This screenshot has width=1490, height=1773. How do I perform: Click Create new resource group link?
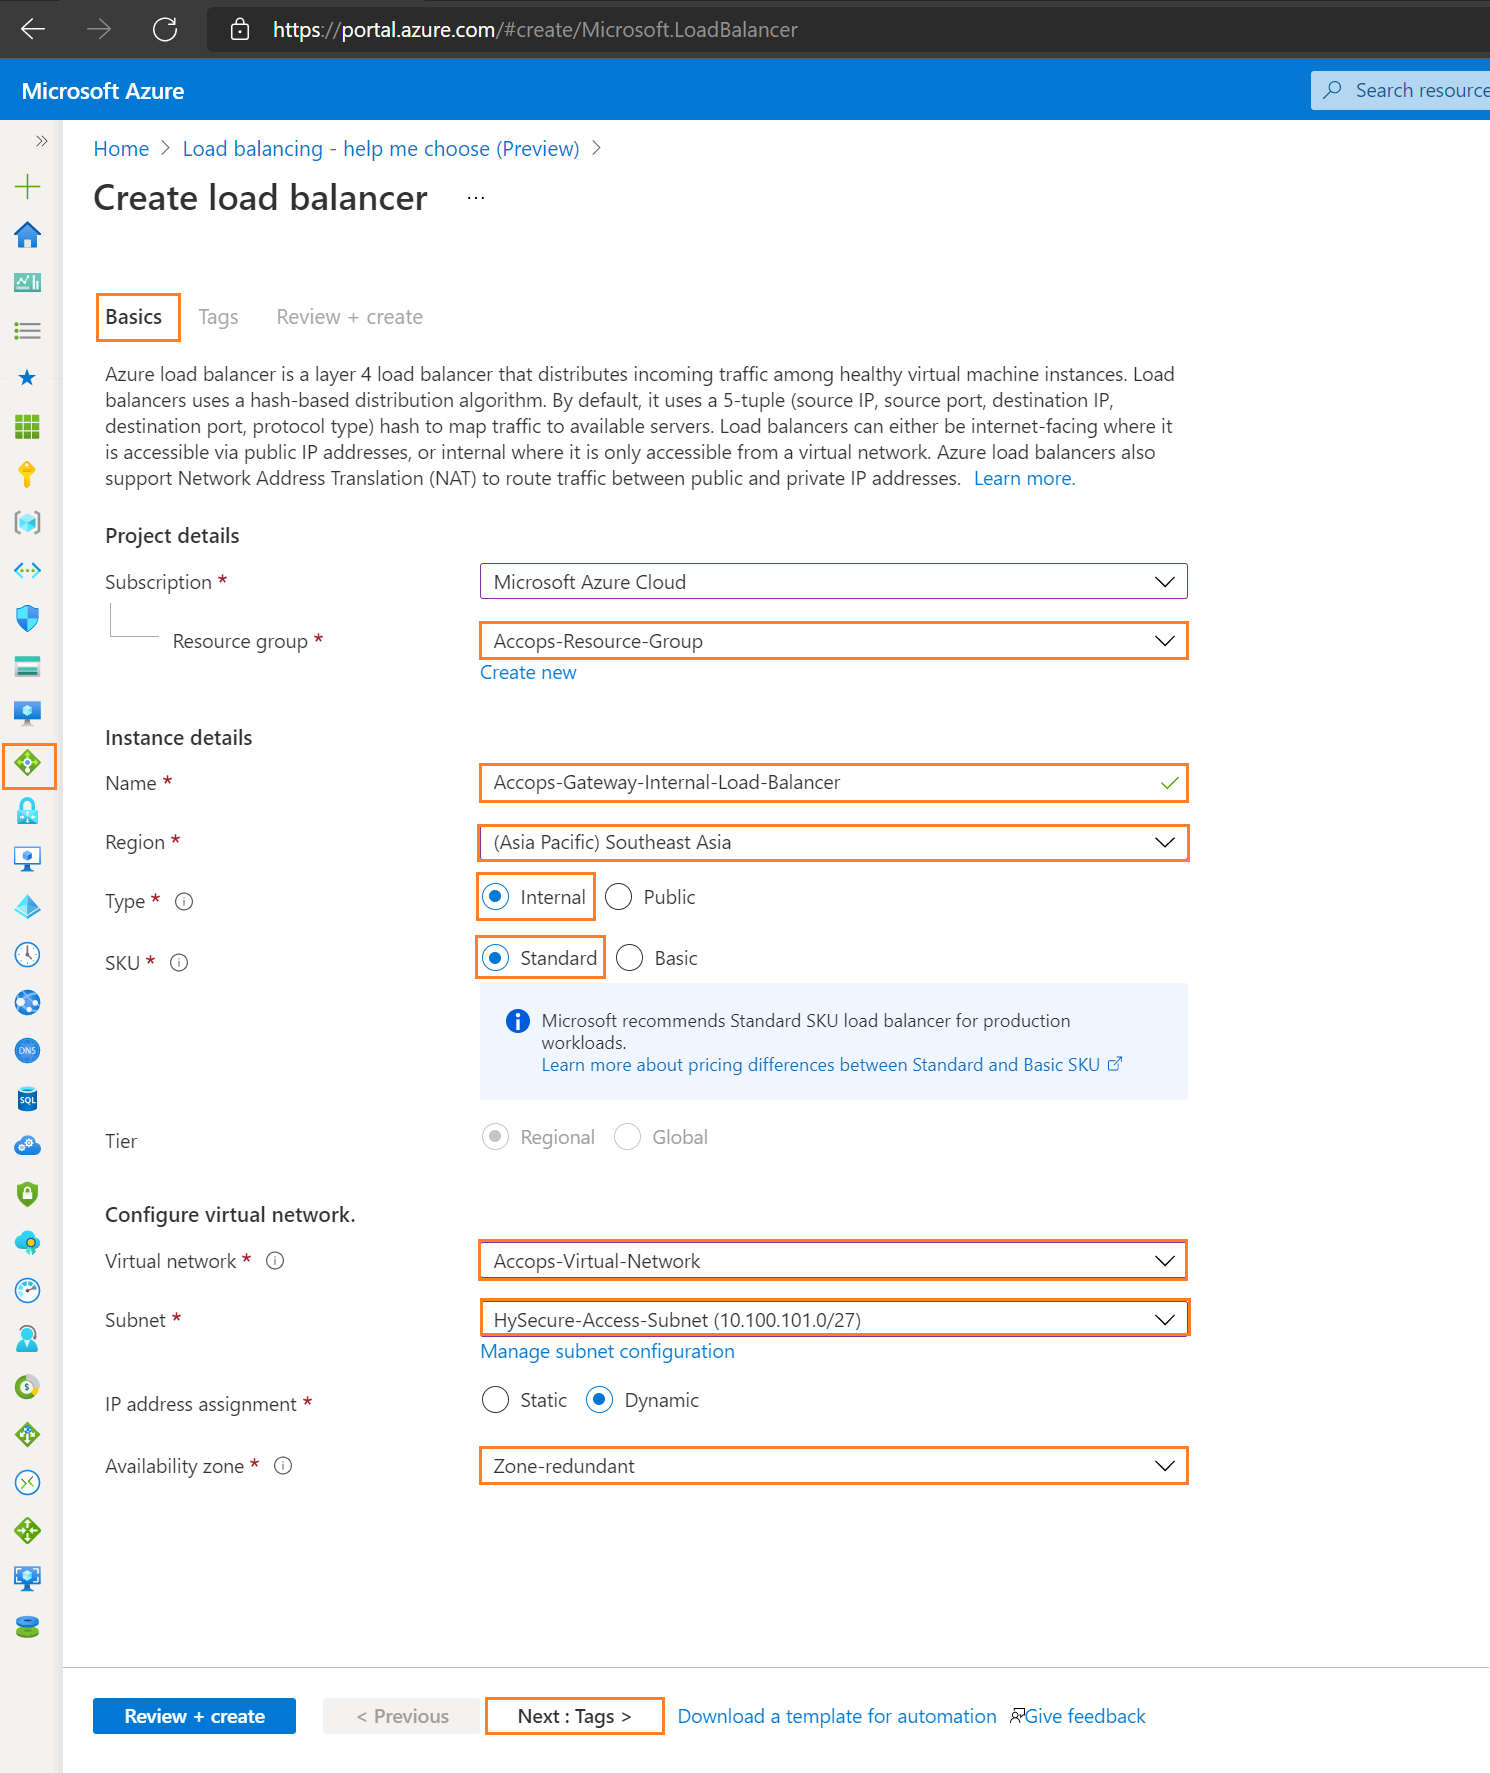click(528, 673)
